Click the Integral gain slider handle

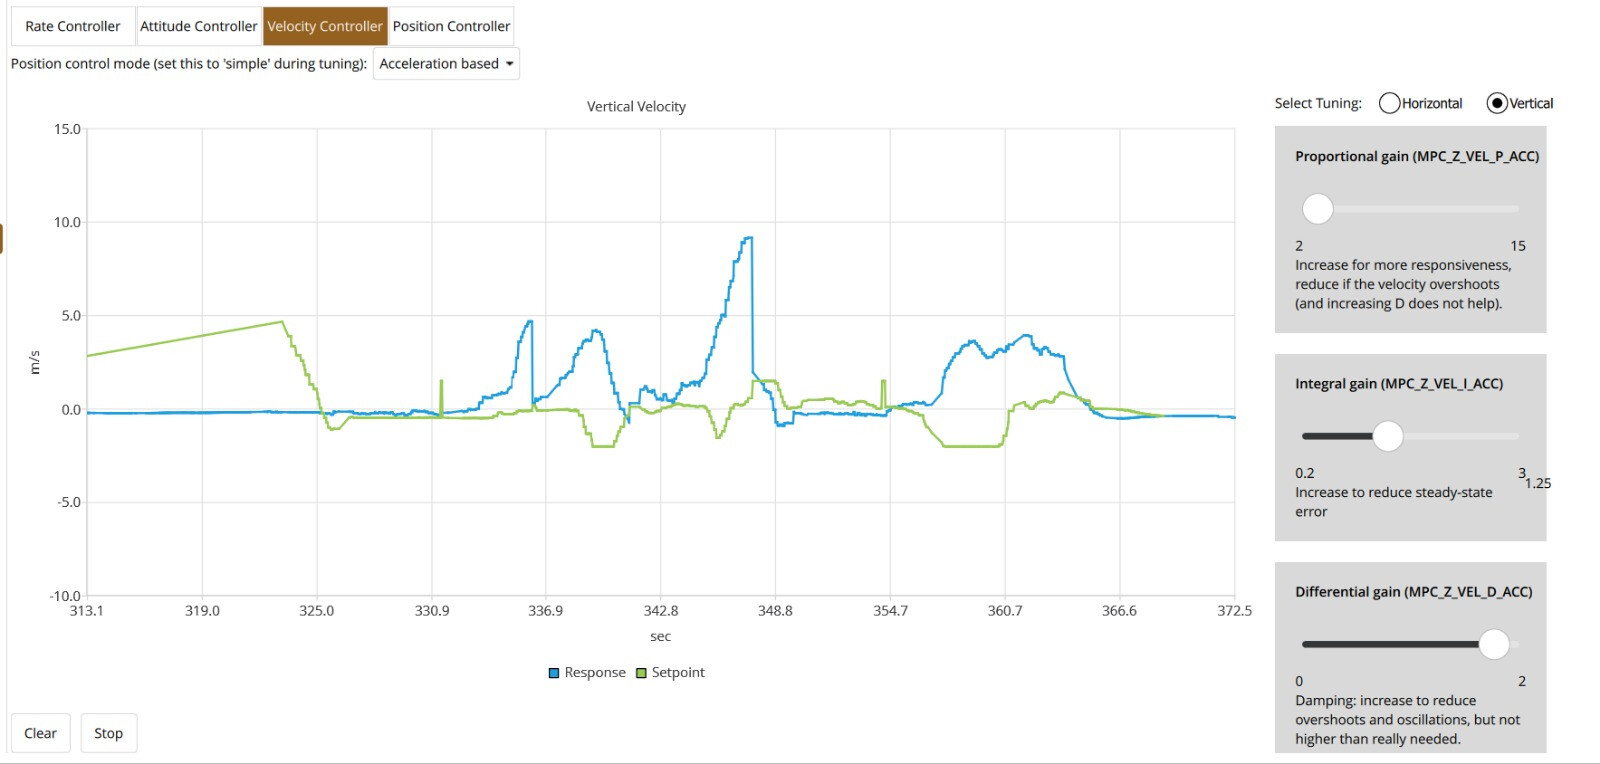coord(1387,436)
